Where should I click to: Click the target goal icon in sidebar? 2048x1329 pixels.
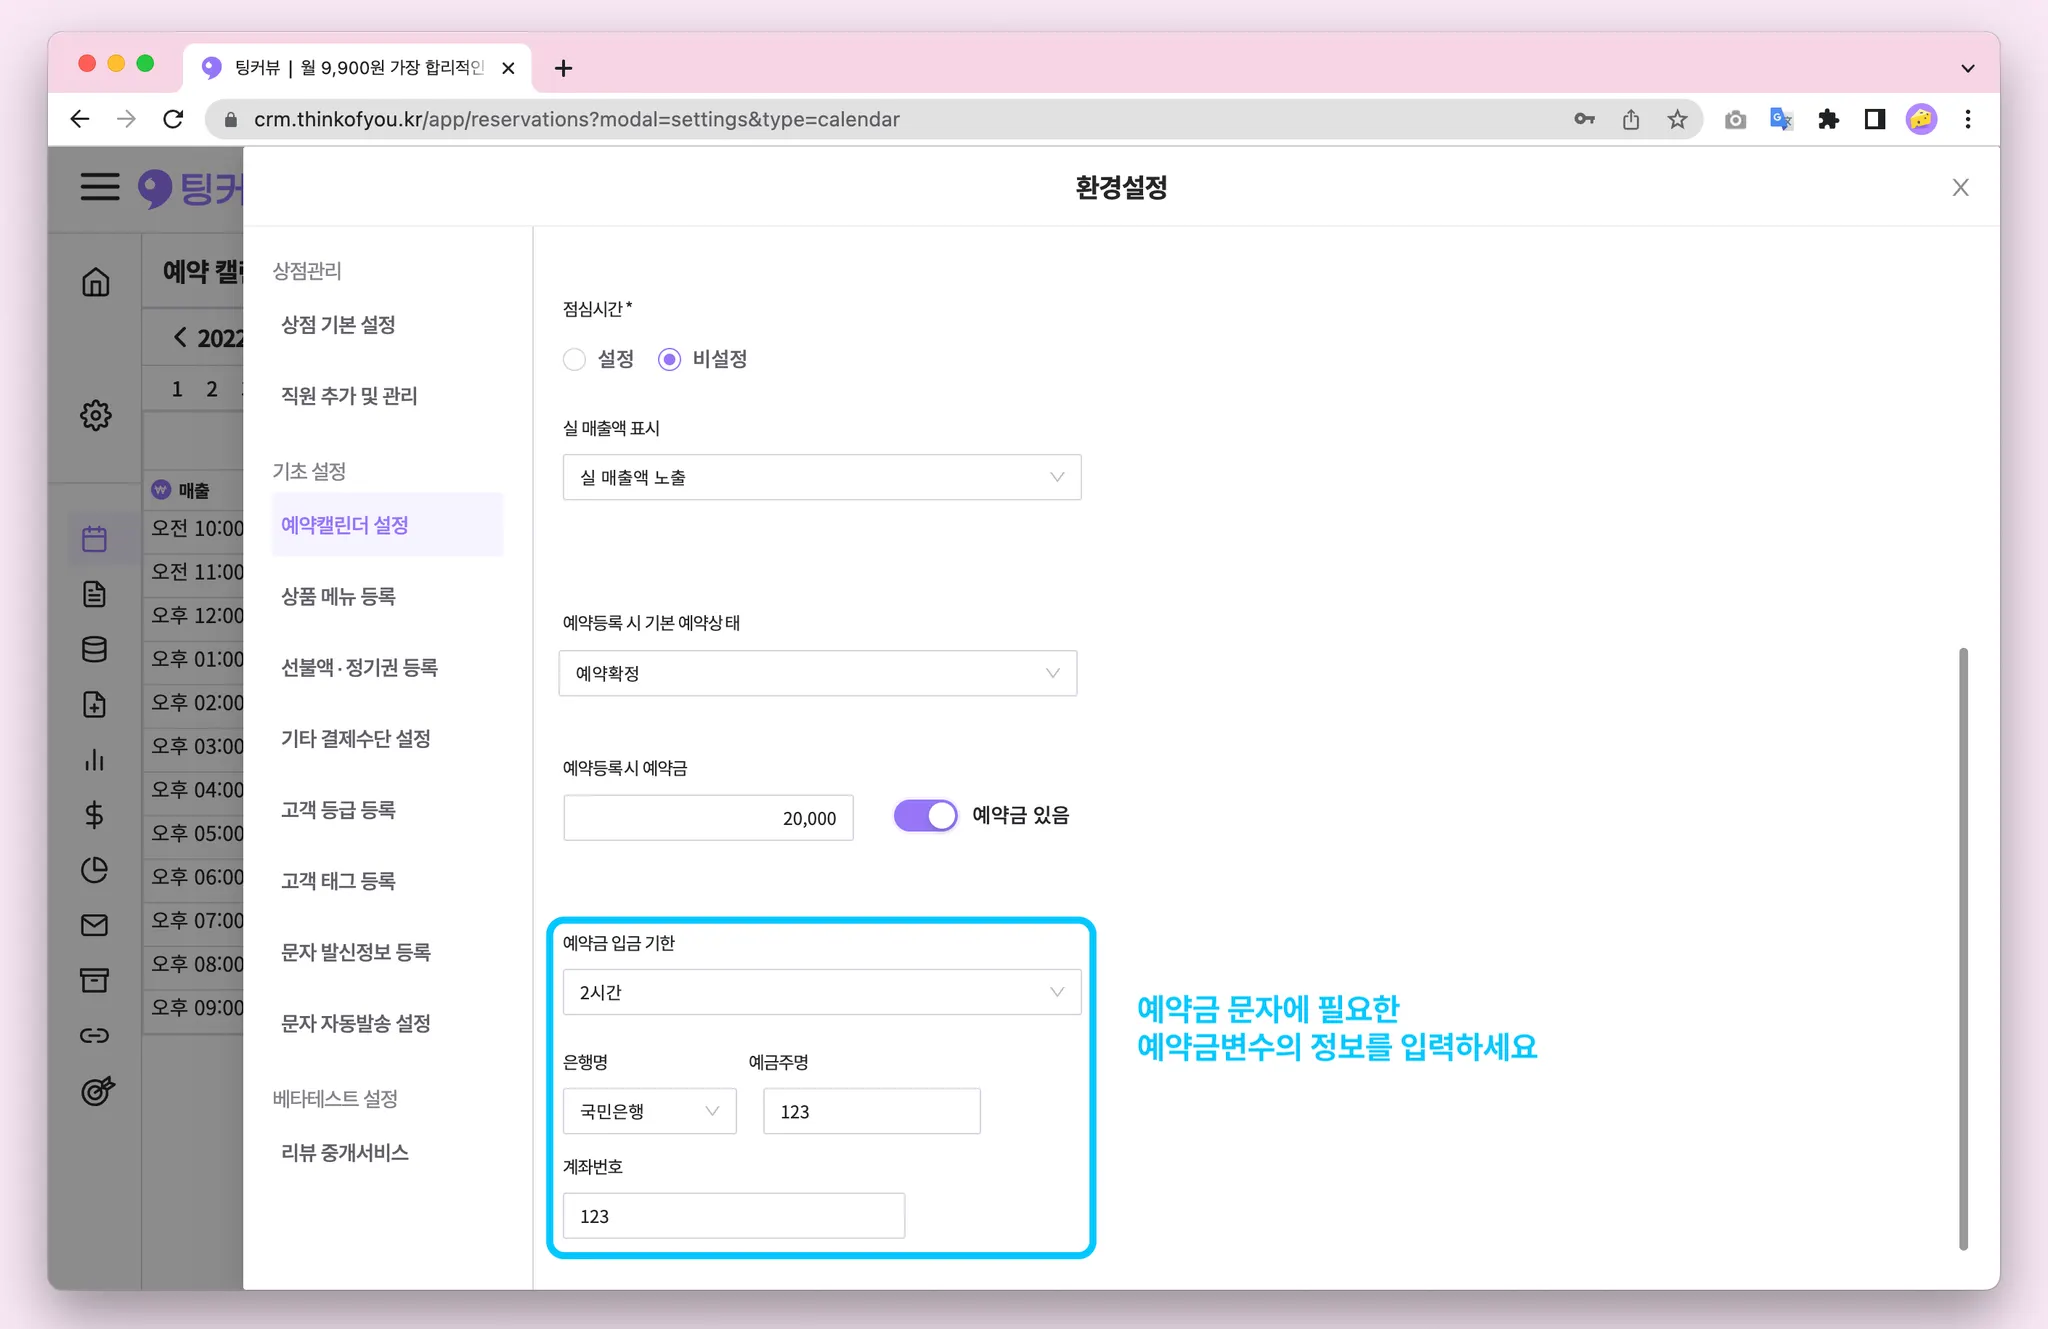(x=97, y=1090)
